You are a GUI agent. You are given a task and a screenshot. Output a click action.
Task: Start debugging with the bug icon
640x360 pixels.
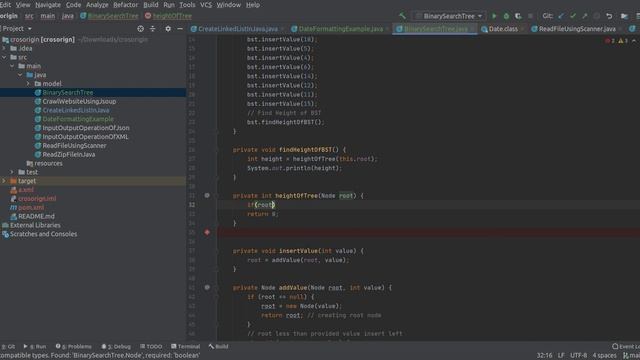(x=506, y=16)
